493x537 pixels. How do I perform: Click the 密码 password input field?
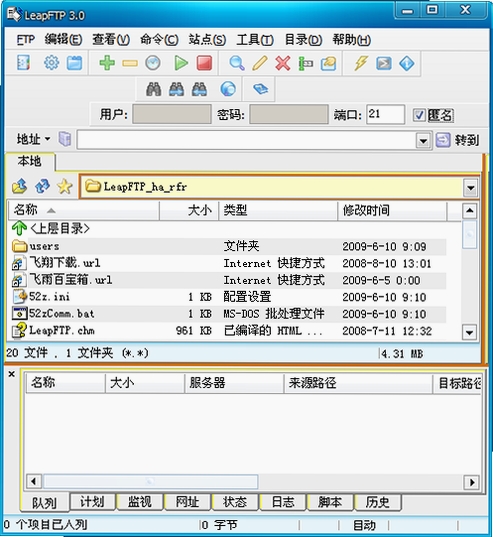[289, 114]
